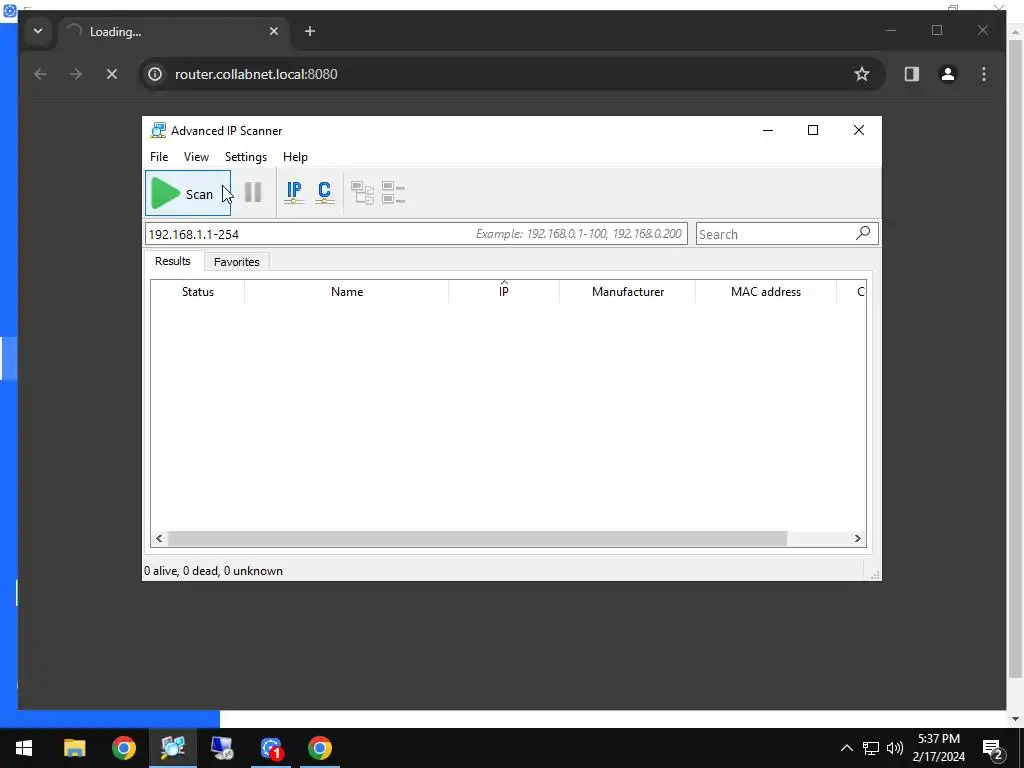Click the first Chrome taskbar icon
Image resolution: width=1024 pixels, height=768 pixels.
pyautogui.click(x=123, y=748)
